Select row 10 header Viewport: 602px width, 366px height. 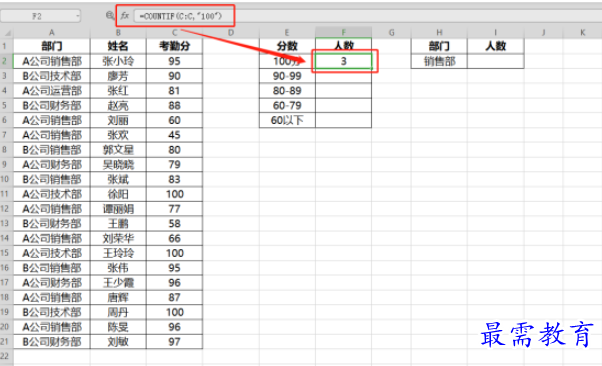pyautogui.click(x=7, y=179)
